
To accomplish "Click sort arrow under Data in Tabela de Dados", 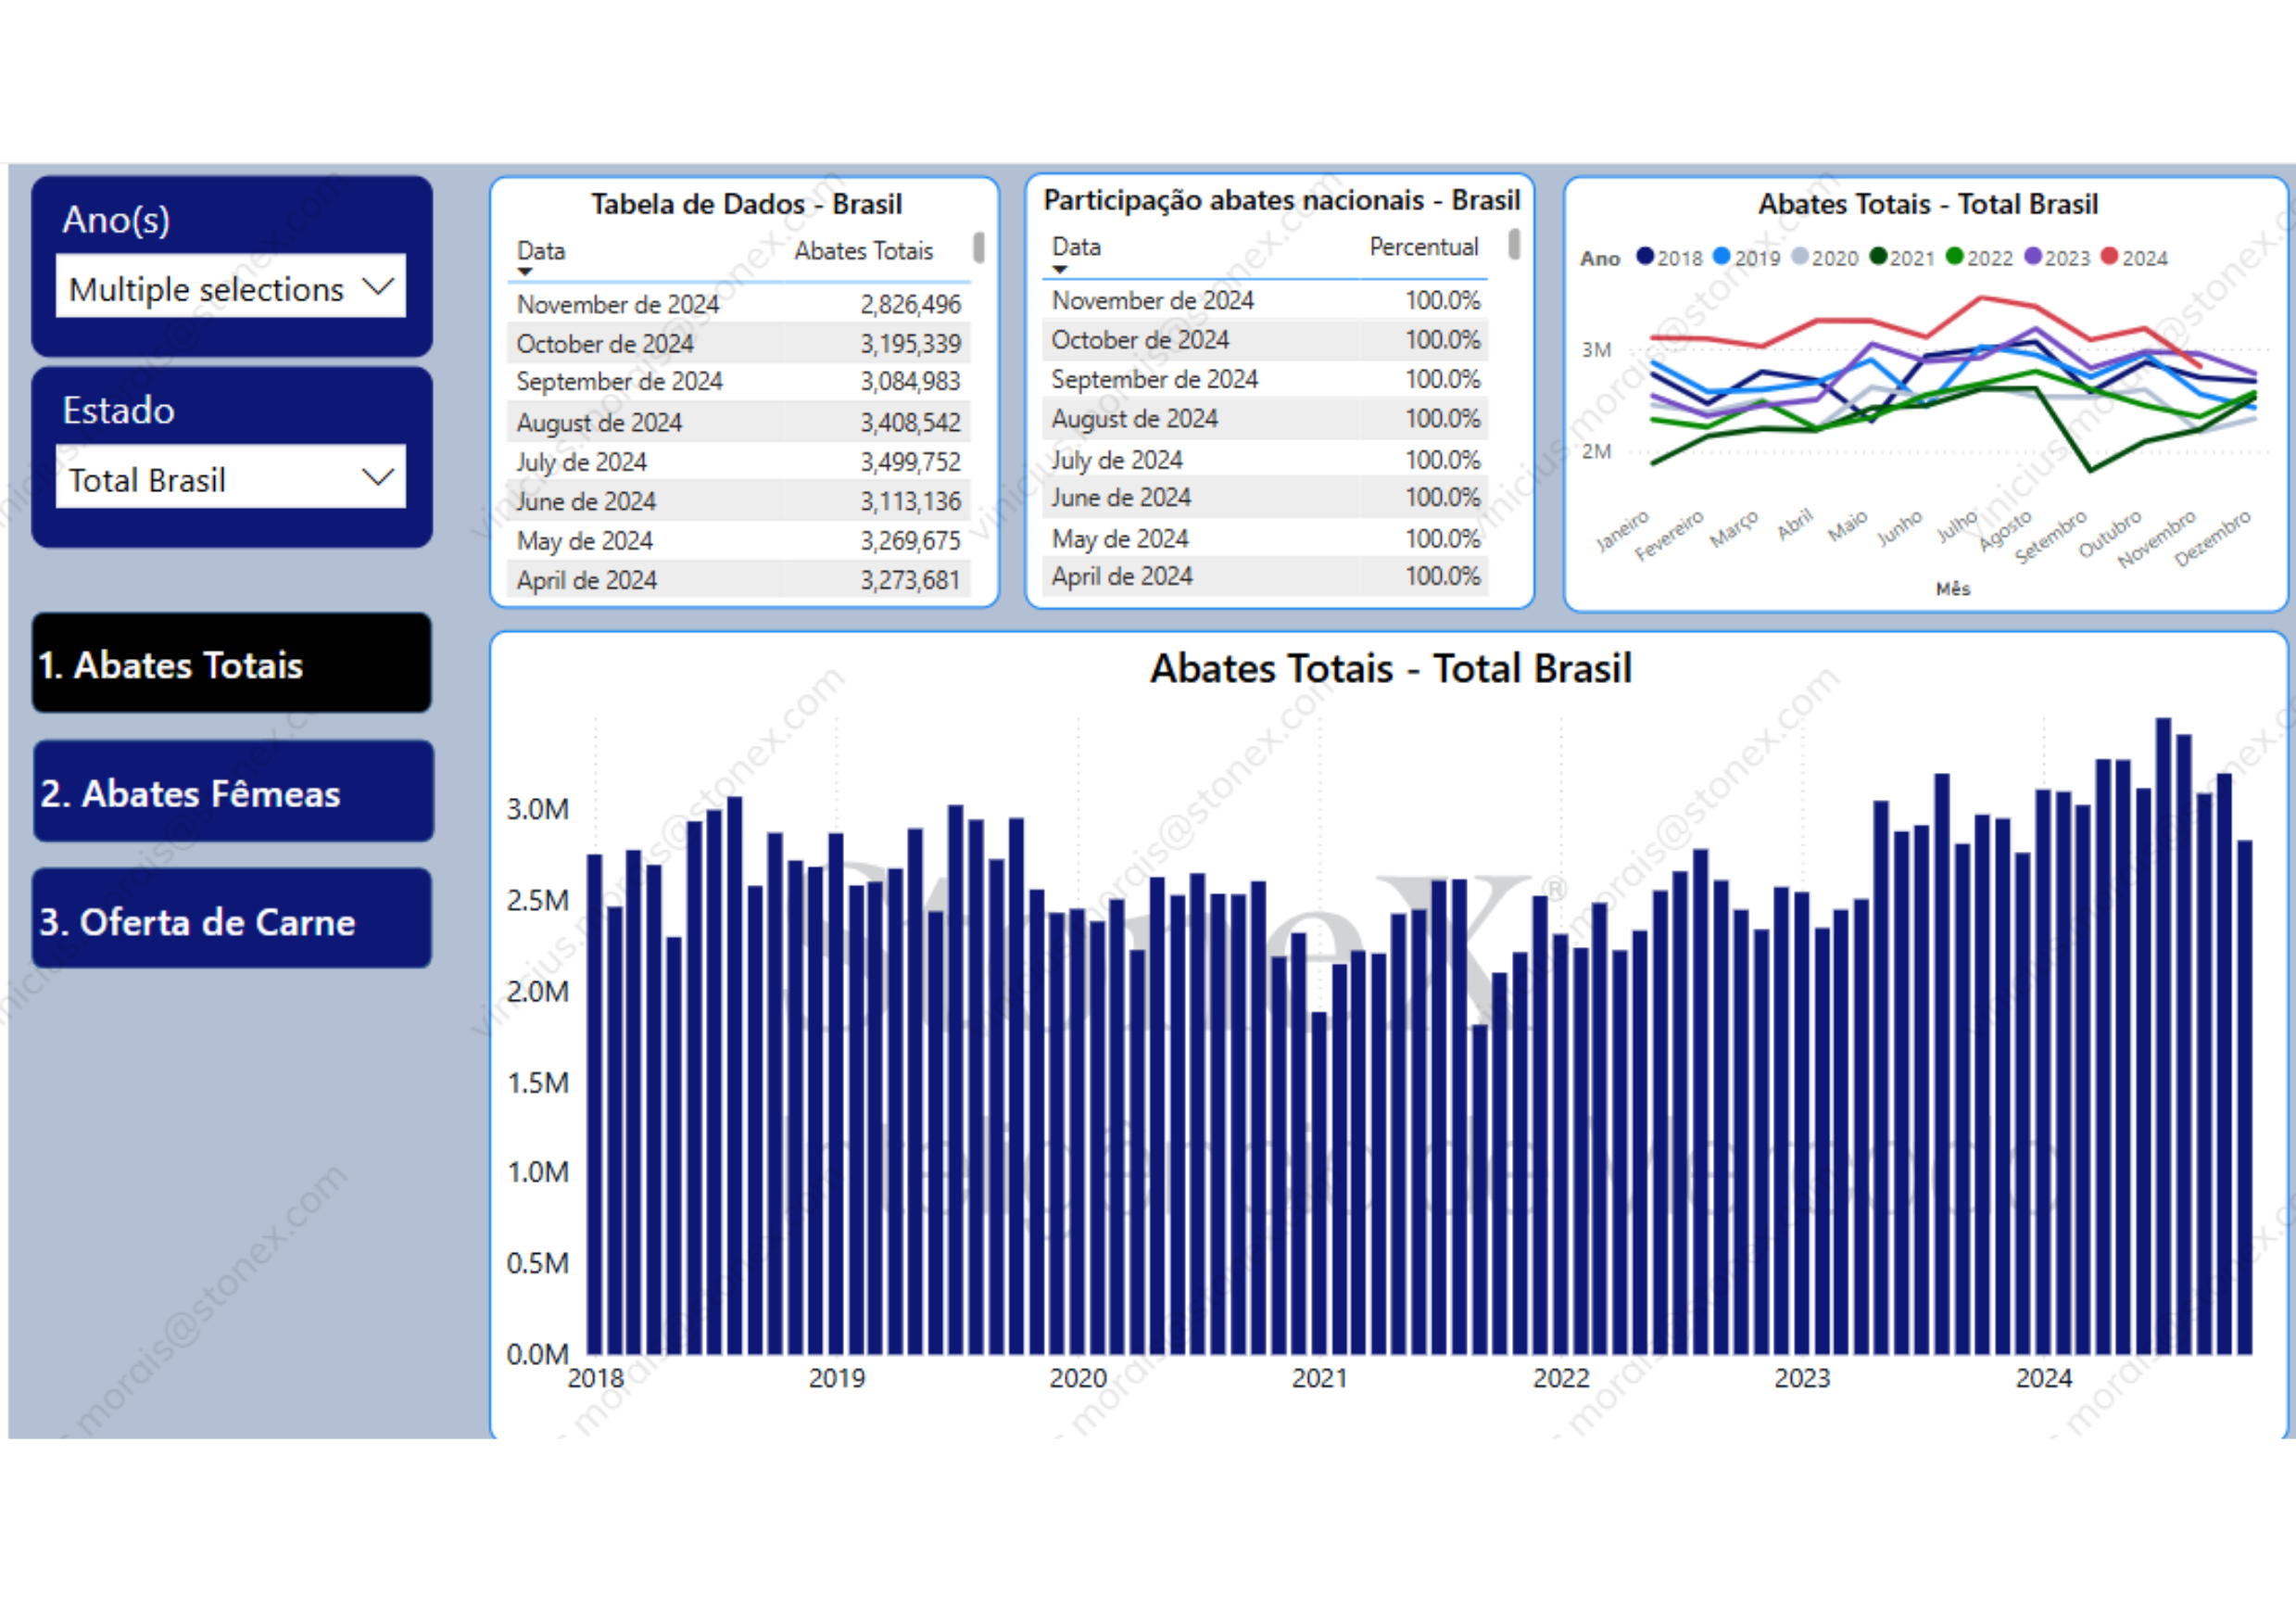I will pos(525,272).
